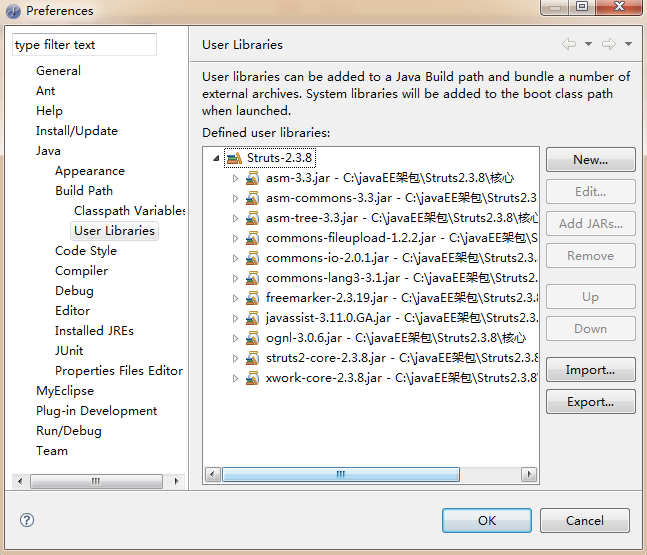Open Compiler preferences
This screenshot has height=555, width=647.
[81, 271]
